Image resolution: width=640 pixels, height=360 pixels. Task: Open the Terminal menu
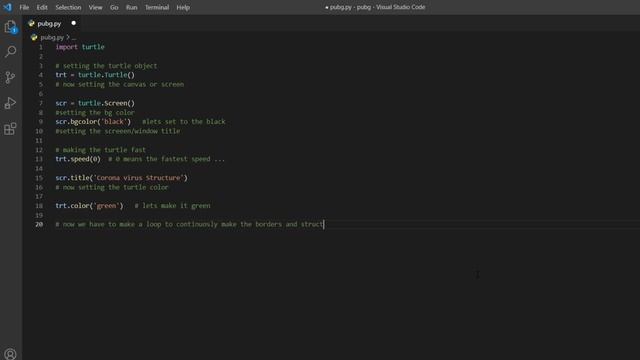[x=157, y=7]
